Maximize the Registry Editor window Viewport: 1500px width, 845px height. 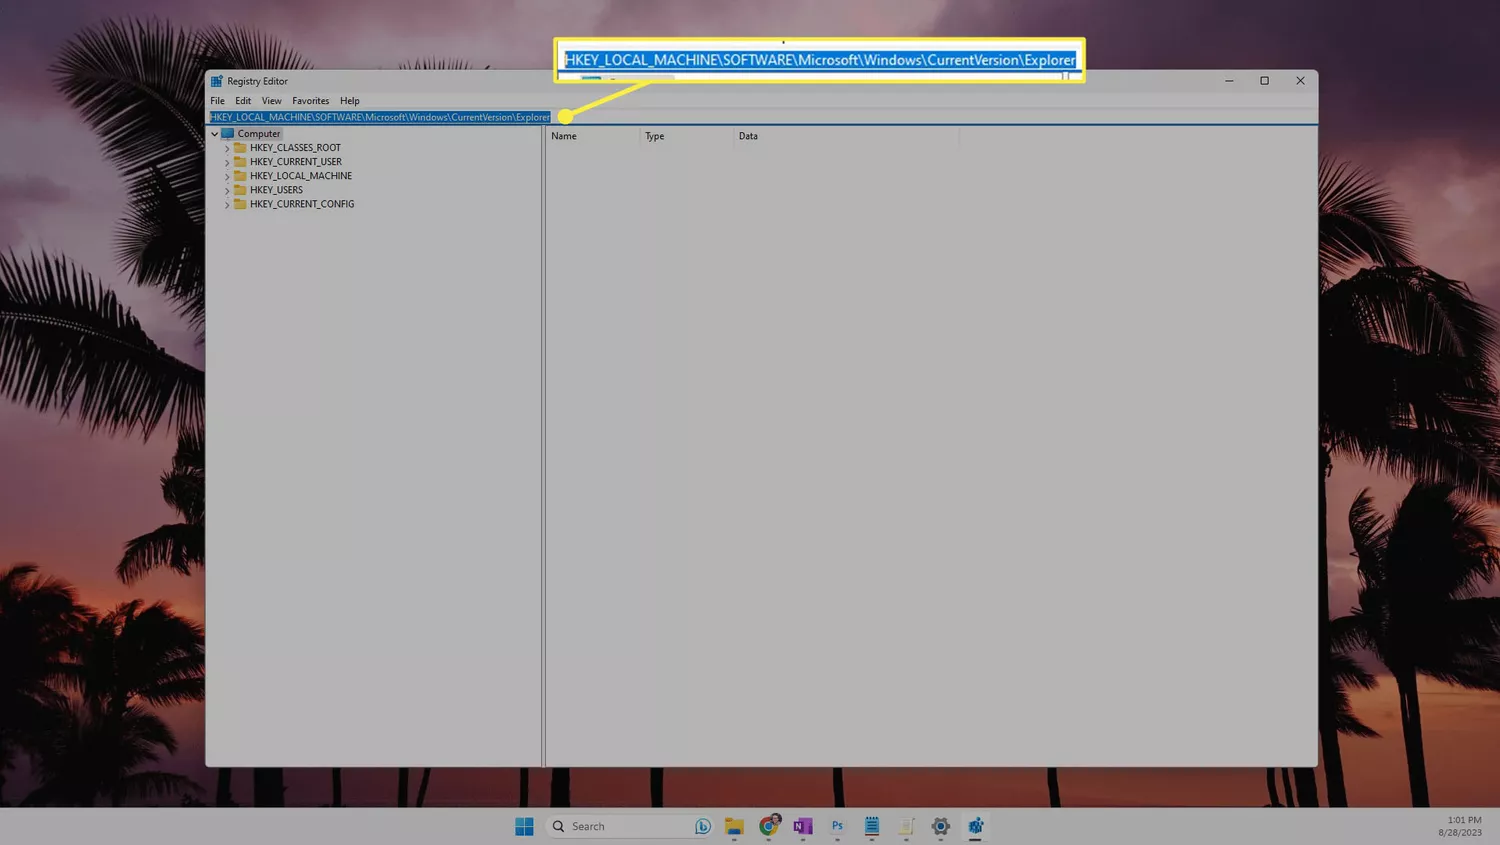click(1265, 81)
